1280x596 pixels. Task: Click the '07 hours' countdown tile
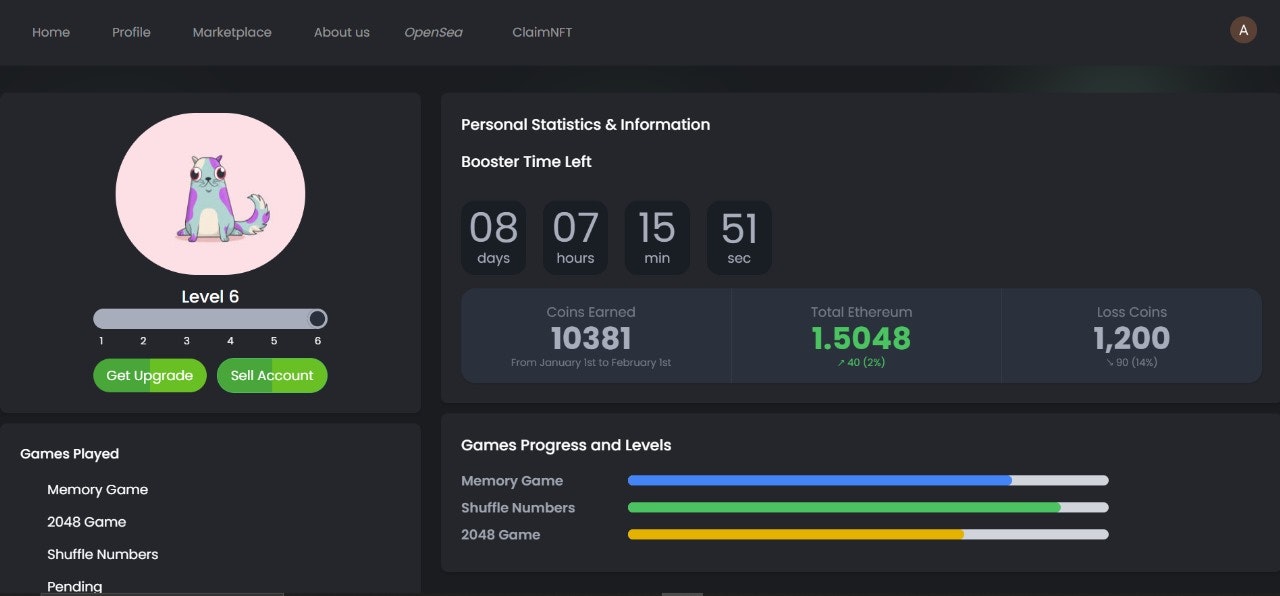(x=575, y=238)
